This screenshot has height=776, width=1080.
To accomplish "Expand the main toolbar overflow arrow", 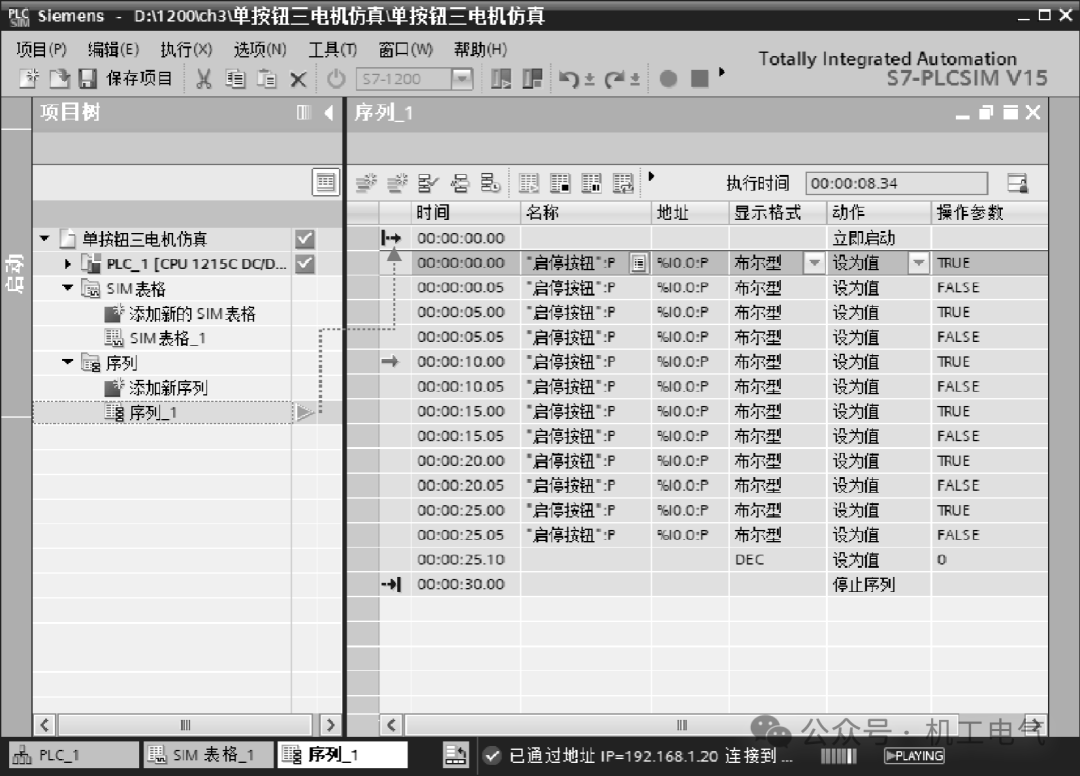I will coord(721,72).
